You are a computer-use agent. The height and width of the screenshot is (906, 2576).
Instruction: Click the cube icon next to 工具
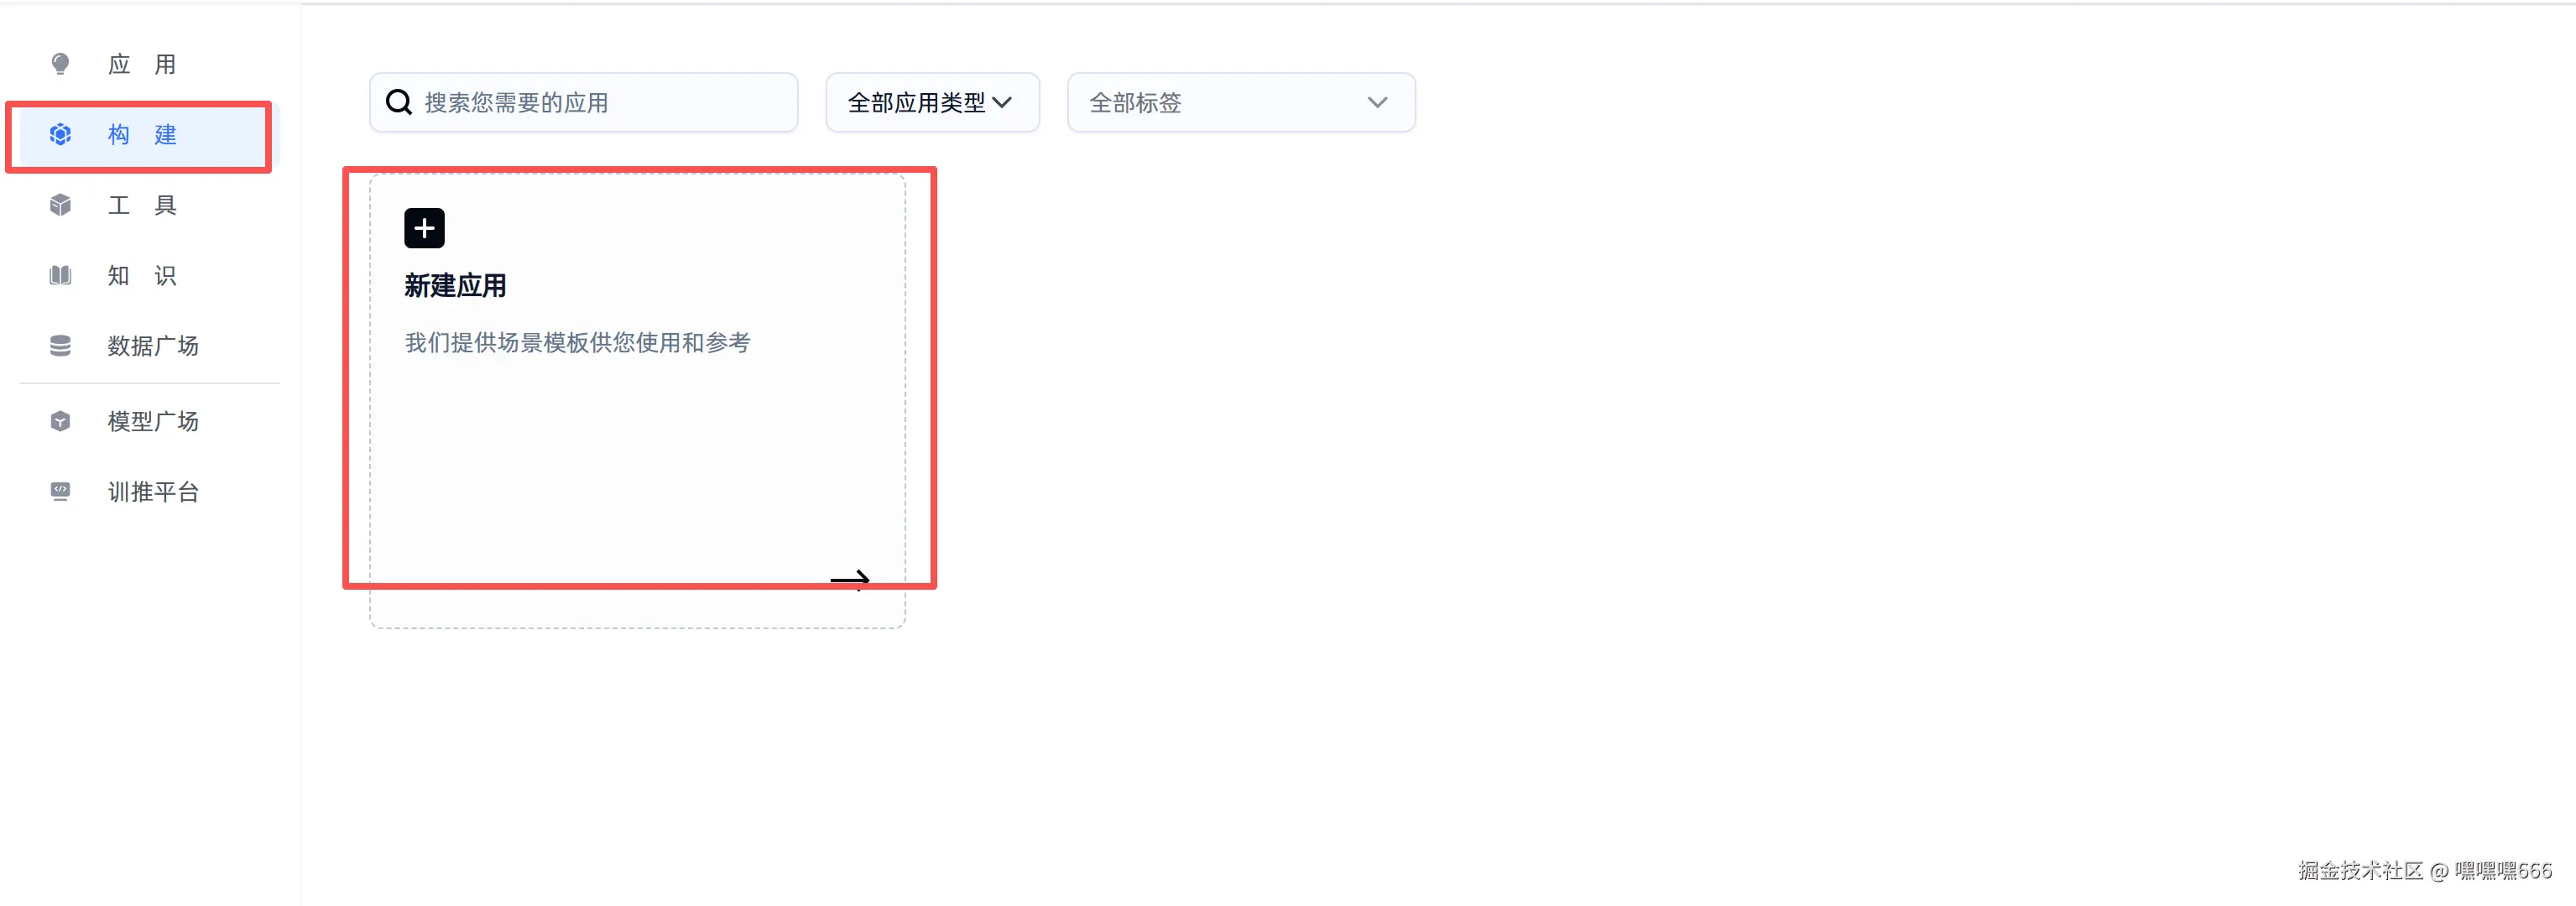point(60,205)
